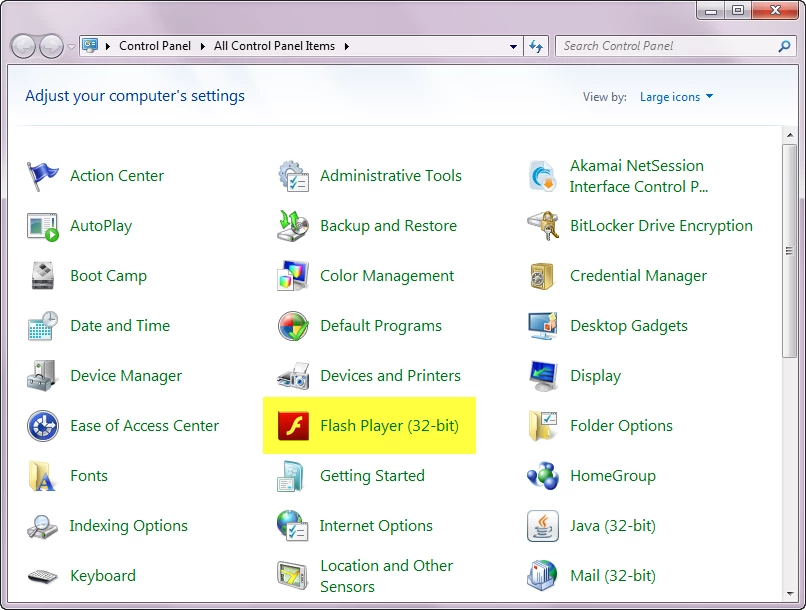
Task: Open the Ease of Access Center icon
Action: 42,426
